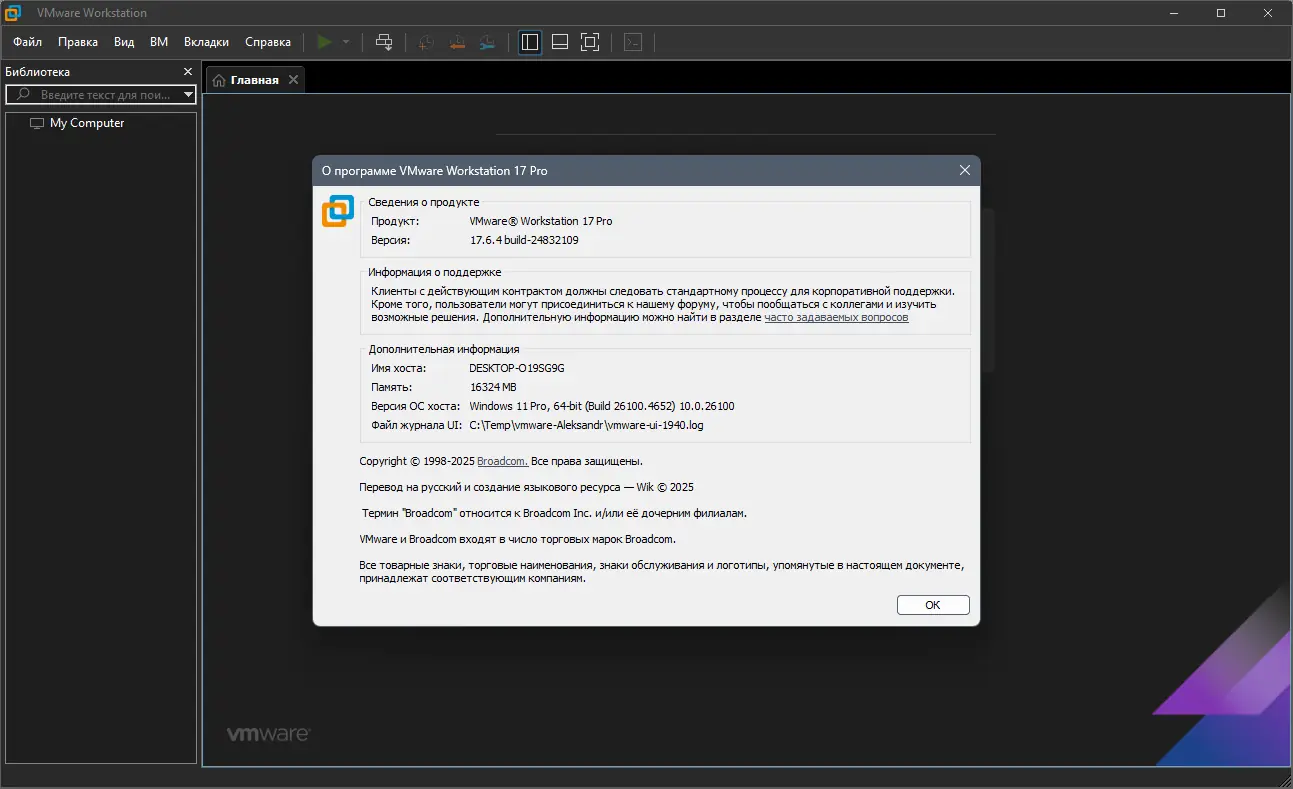Minimize the VMware Workstation window
The image size is (1293, 789).
click(x=1175, y=13)
